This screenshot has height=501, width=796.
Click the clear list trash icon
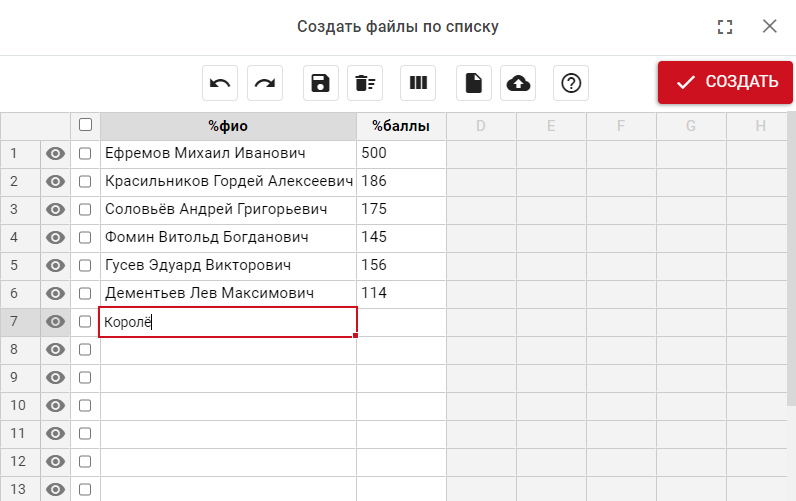click(x=365, y=83)
